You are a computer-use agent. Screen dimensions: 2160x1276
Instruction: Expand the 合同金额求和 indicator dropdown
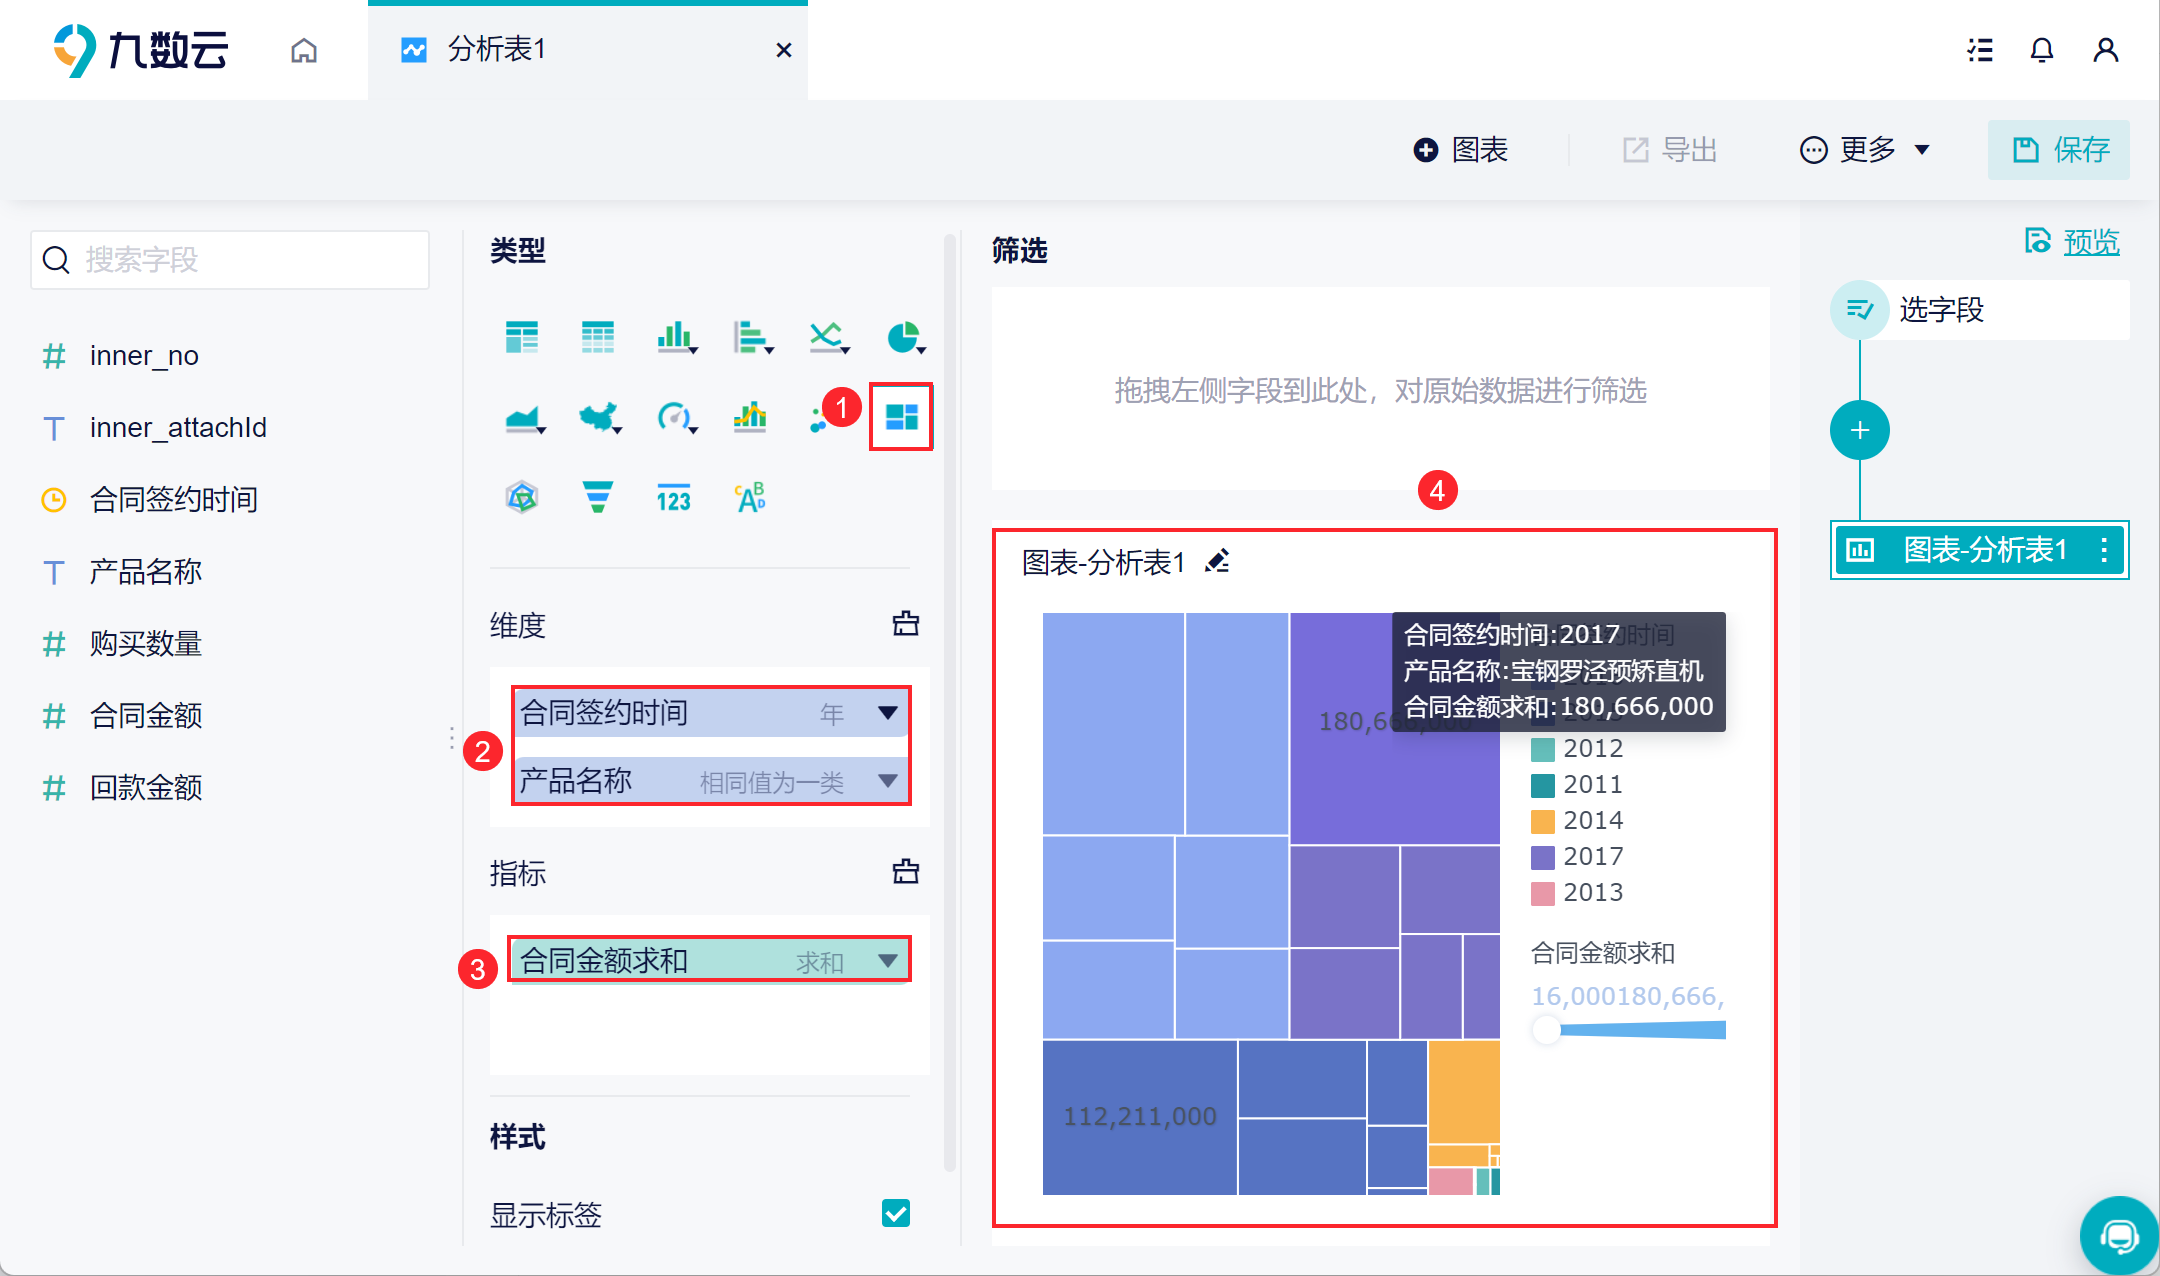click(887, 961)
